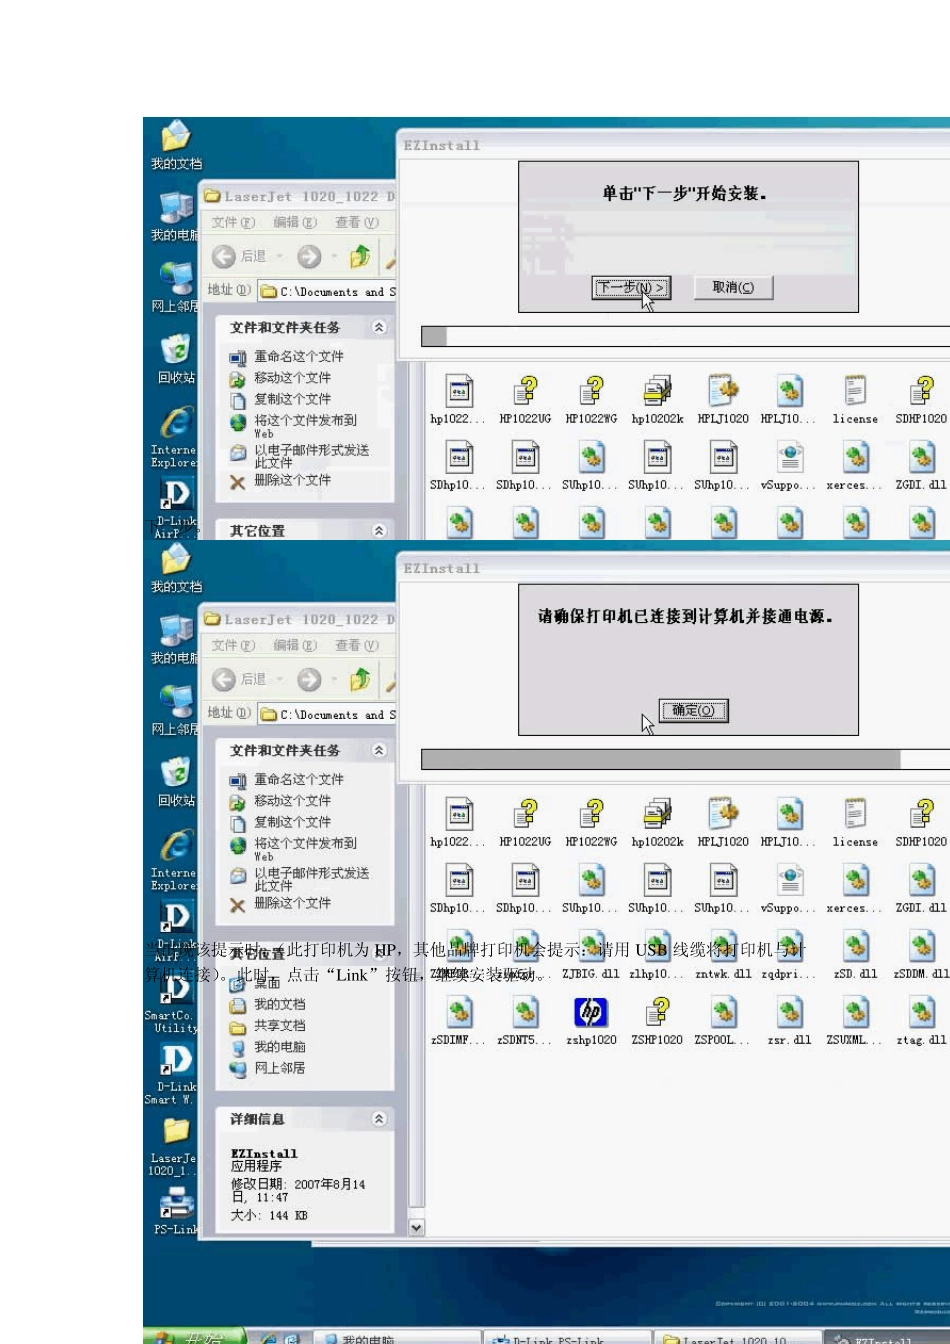The image size is (950, 1344).
Task: Click the 下一步(N) button in EZInstall
Action: (631, 288)
